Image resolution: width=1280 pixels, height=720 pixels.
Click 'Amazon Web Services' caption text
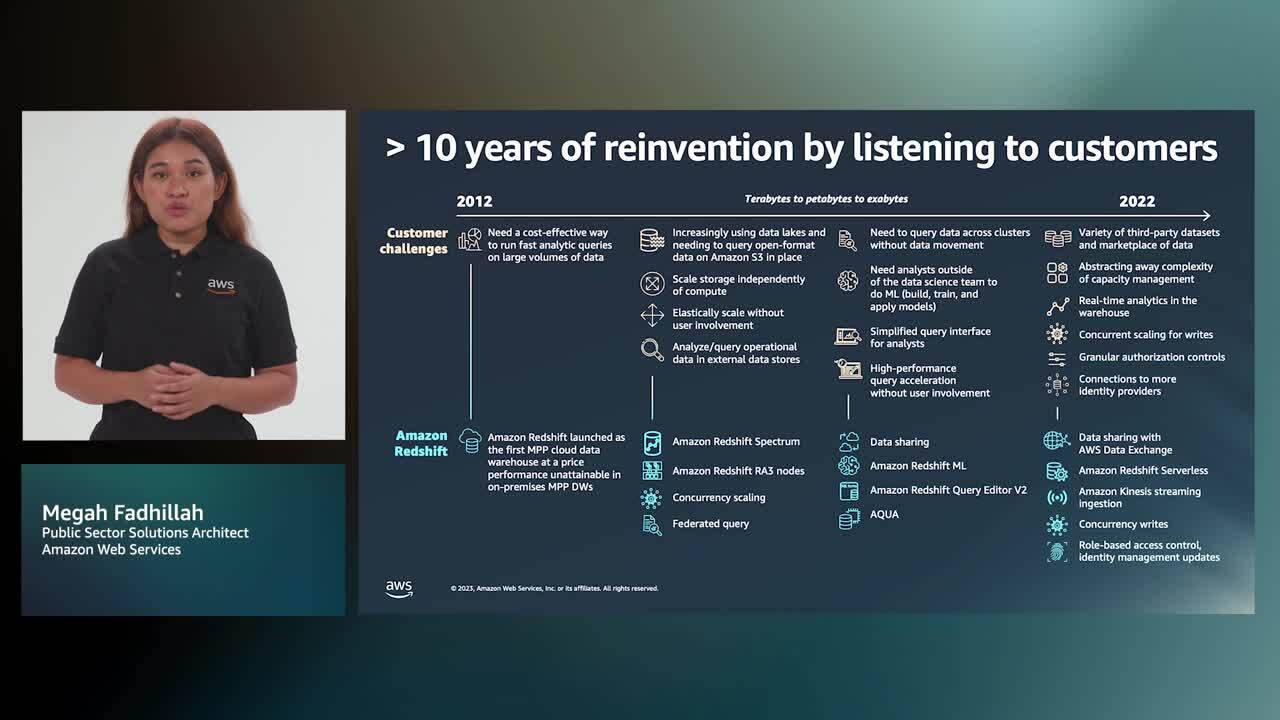point(111,550)
